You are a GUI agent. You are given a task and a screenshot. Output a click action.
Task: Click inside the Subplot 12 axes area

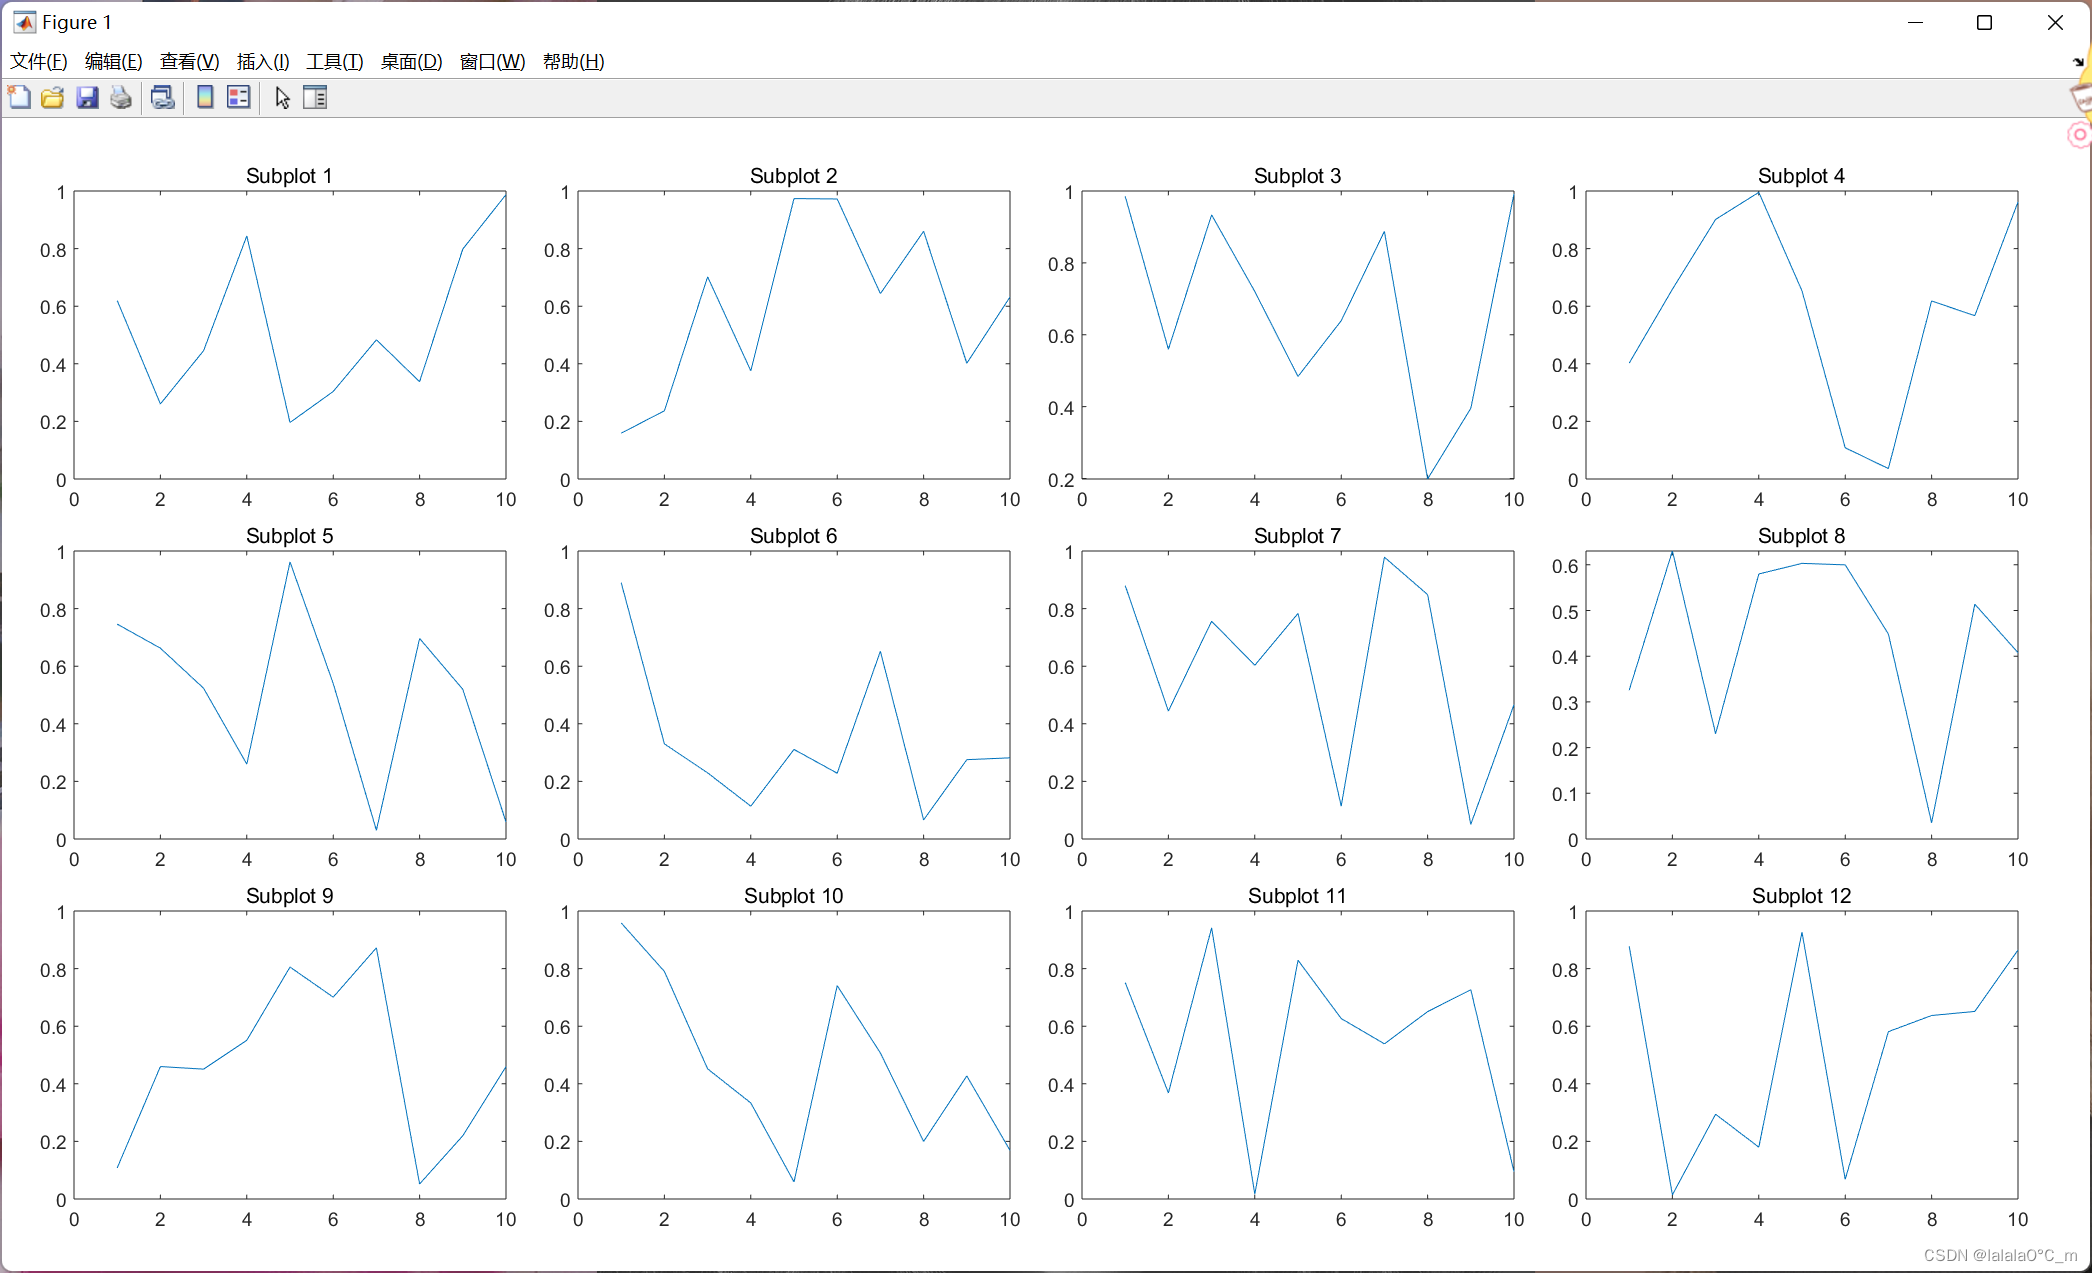click(1802, 1055)
